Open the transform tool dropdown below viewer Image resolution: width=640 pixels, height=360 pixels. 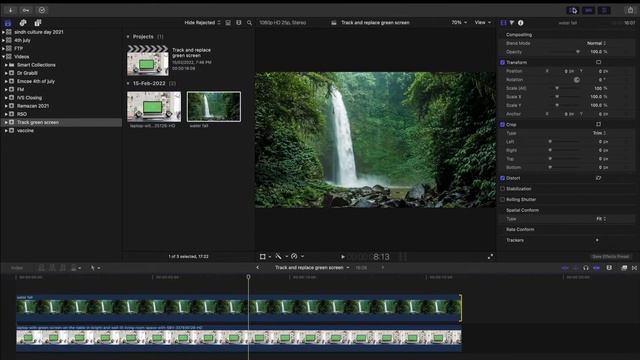pyautogui.click(x=265, y=256)
